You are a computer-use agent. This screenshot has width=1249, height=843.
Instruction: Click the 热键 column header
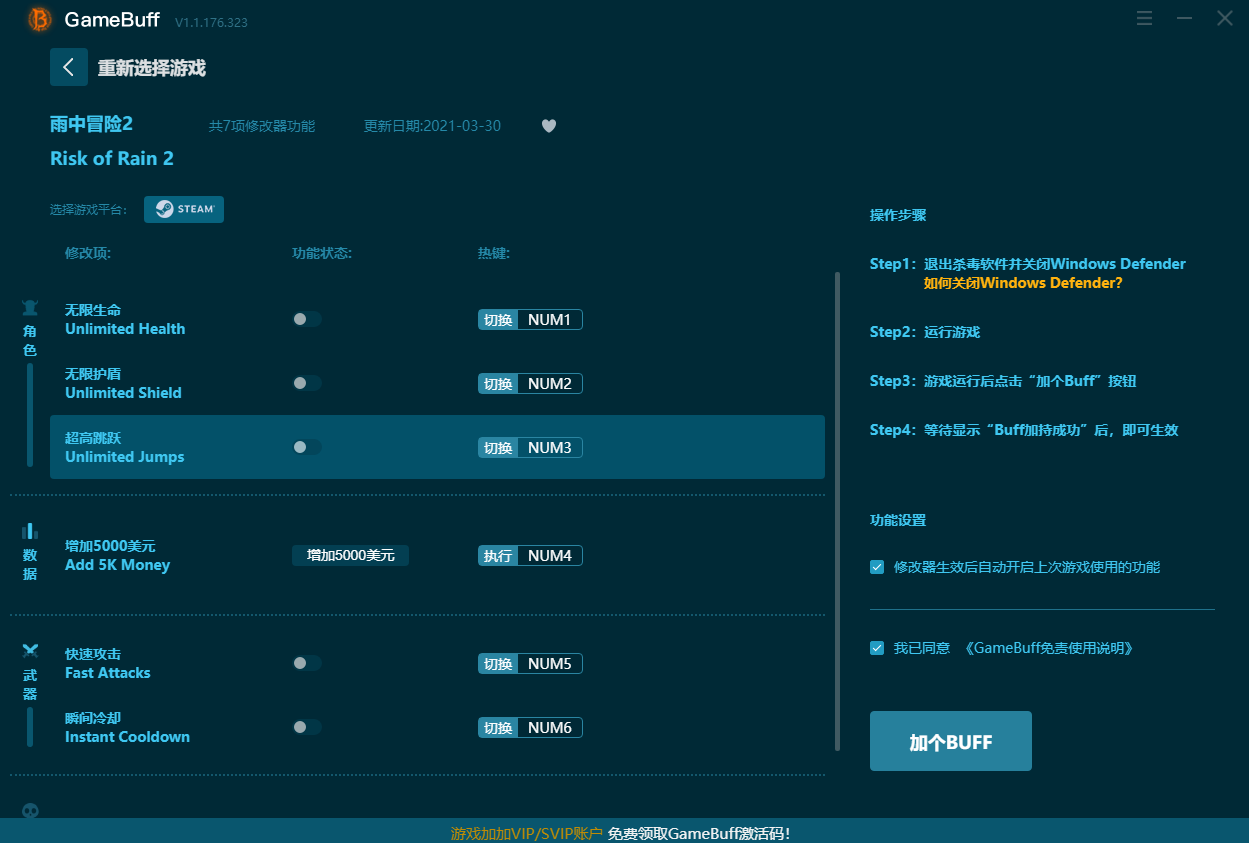point(494,253)
